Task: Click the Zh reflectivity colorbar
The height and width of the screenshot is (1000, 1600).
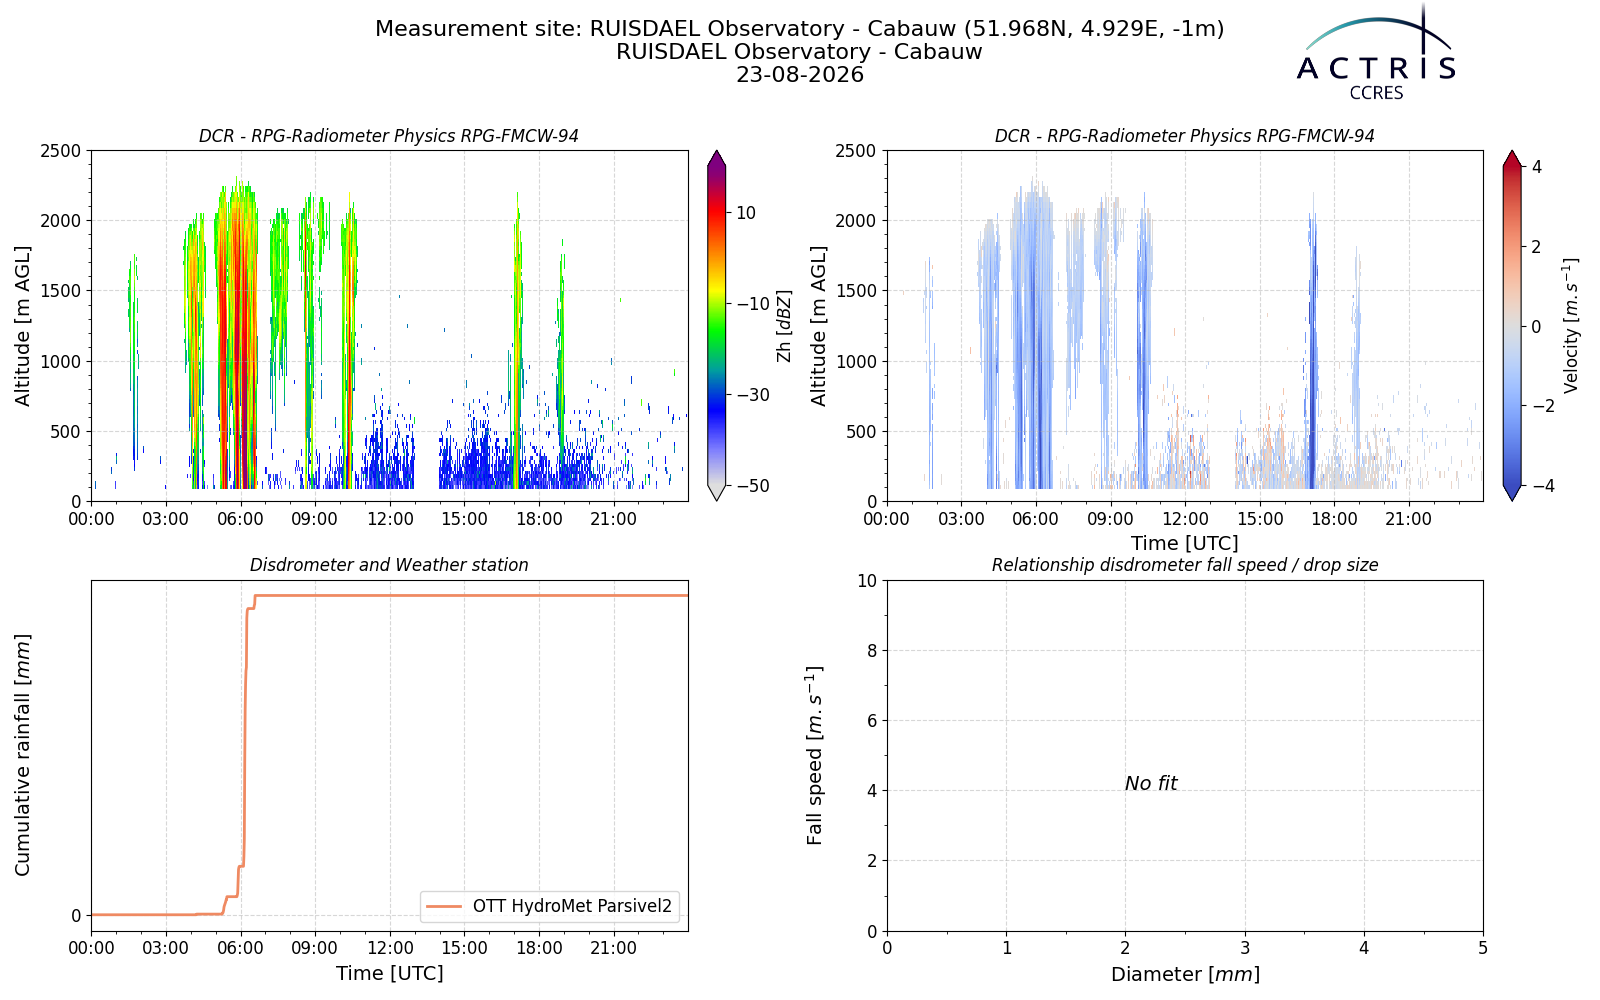Action: pyautogui.click(x=716, y=325)
